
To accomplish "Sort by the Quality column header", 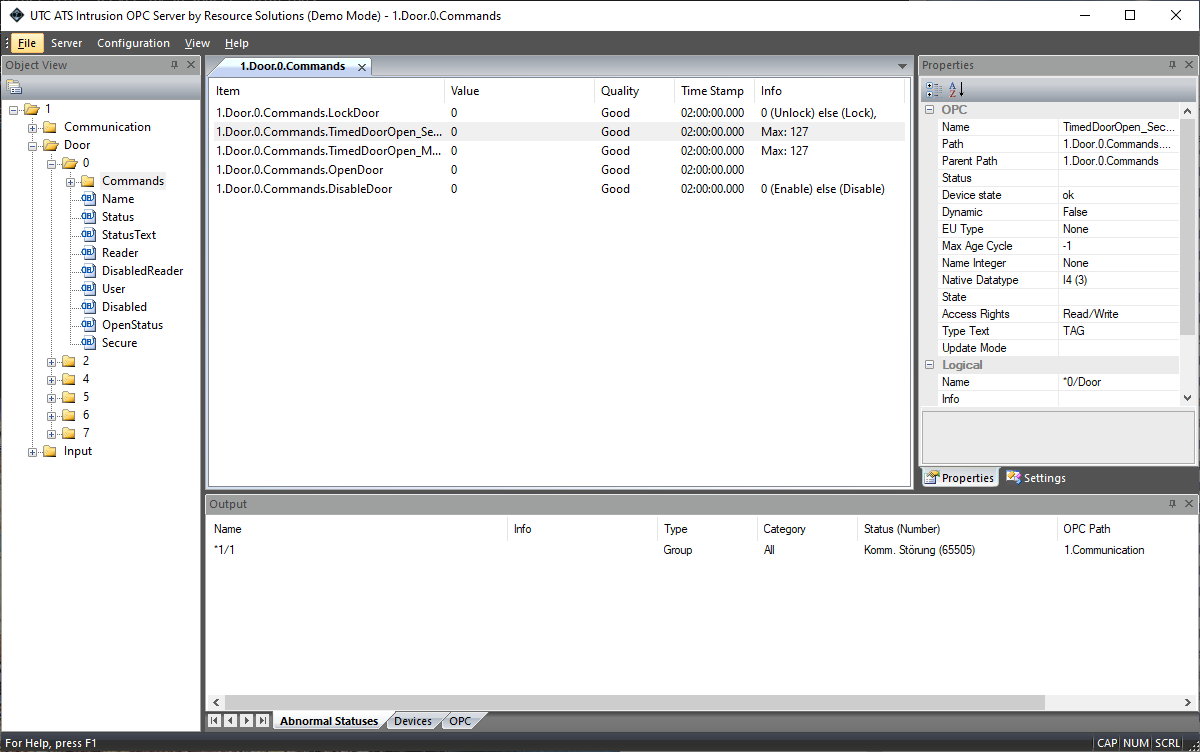I will [x=634, y=91].
